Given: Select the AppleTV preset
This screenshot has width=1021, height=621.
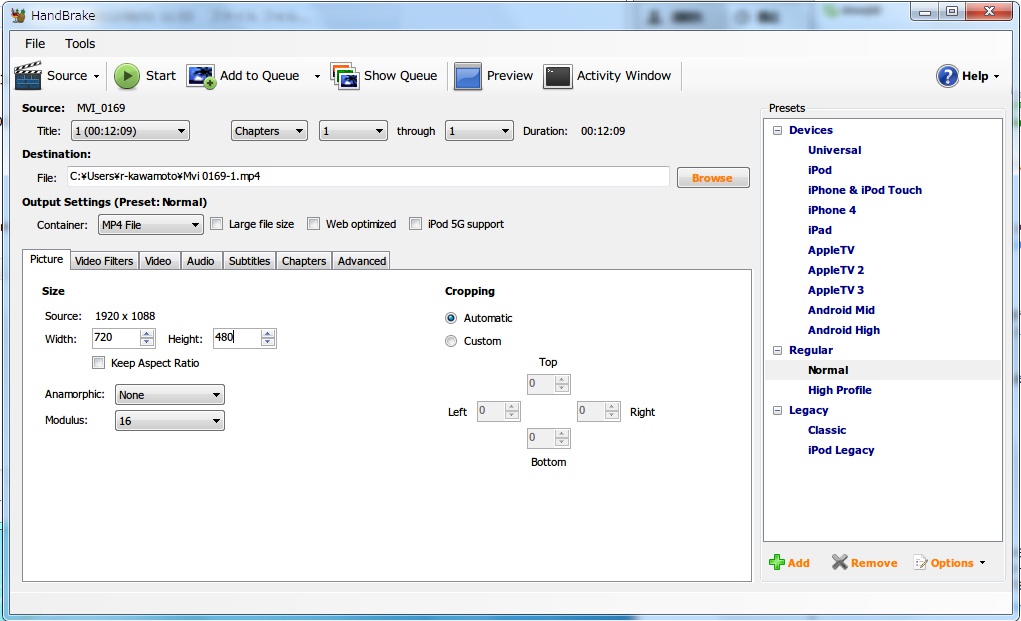Looking at the screenshot, I should [831, 251].
